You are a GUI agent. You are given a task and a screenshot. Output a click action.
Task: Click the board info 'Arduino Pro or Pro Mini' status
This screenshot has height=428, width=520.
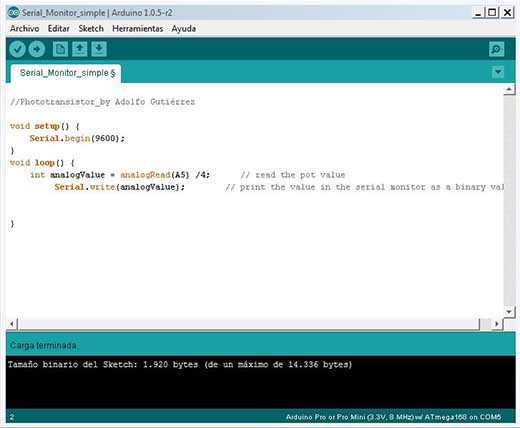[x=393, y=417]
